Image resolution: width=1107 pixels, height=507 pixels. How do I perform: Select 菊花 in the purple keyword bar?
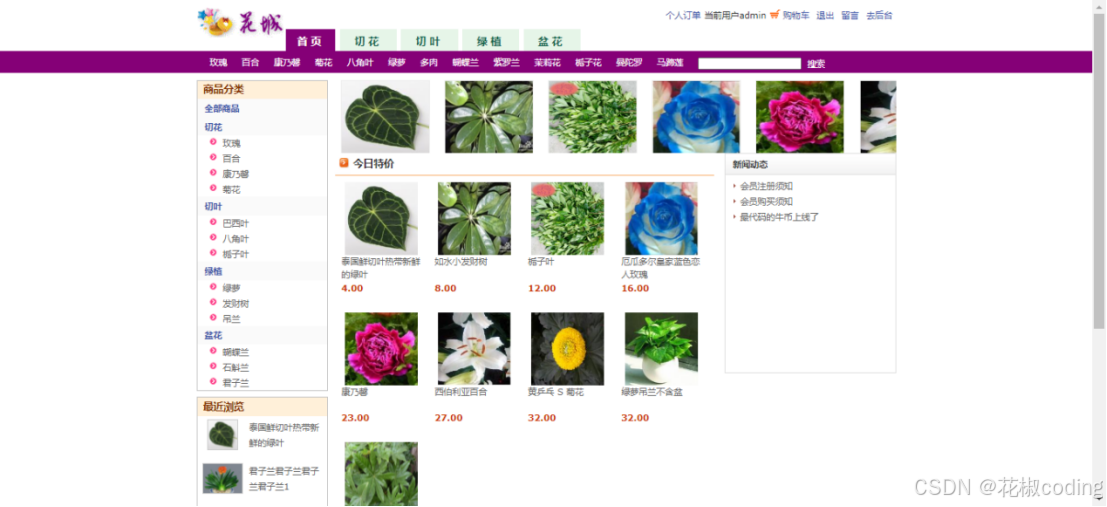point(324,63)
